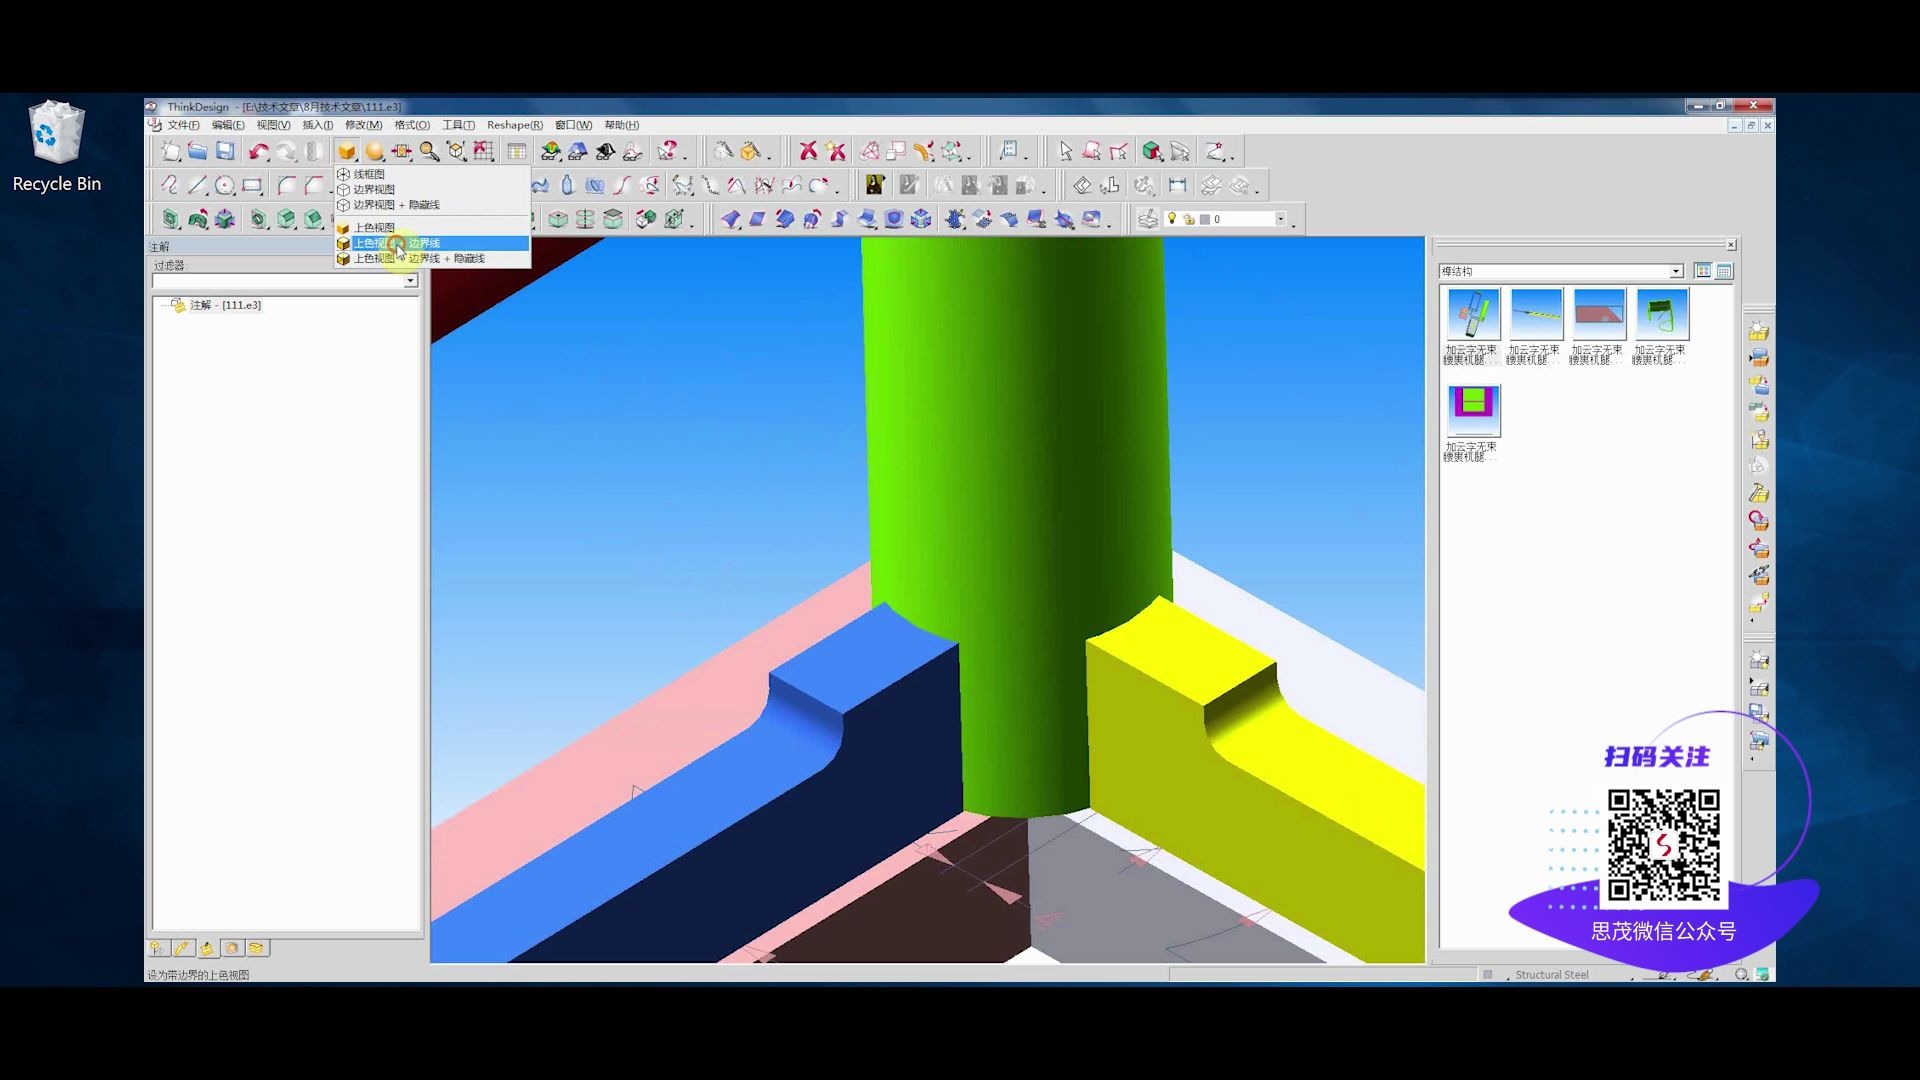Click the layers stack icon
The height and width of the screenshot is (1080, 1920).
pyautogui.click(x=1148, y=219)
